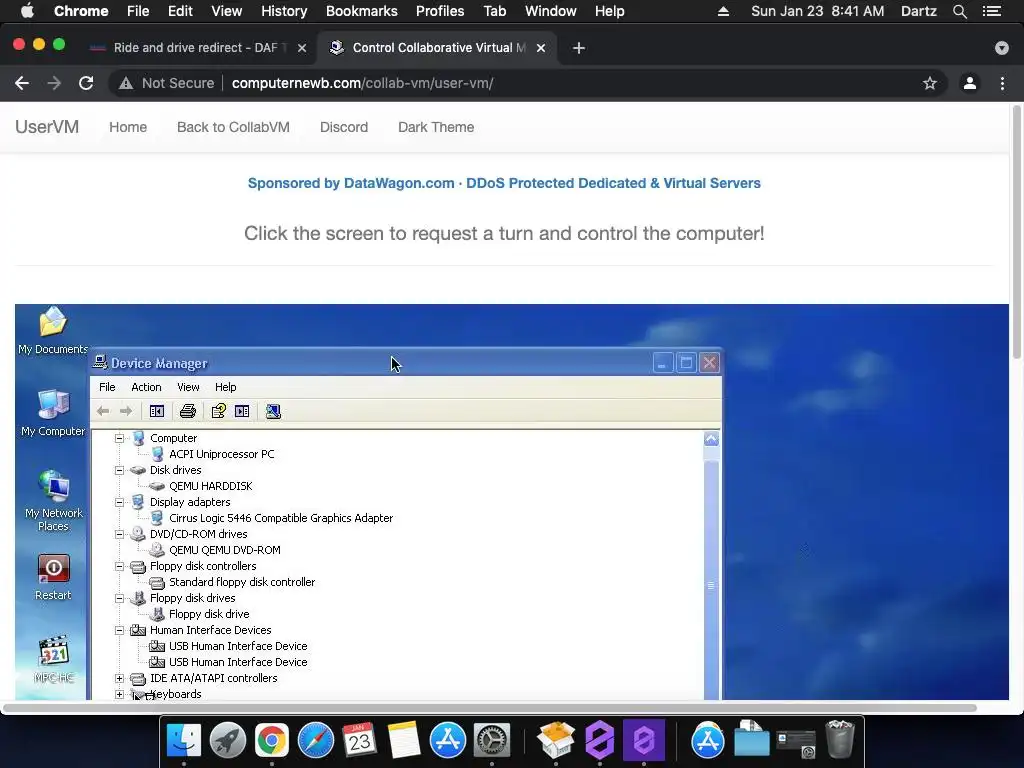The width and height of the screenshot is (1024, 768).
Task: Open Chrome from the Dock
Action: click(272, 740)
